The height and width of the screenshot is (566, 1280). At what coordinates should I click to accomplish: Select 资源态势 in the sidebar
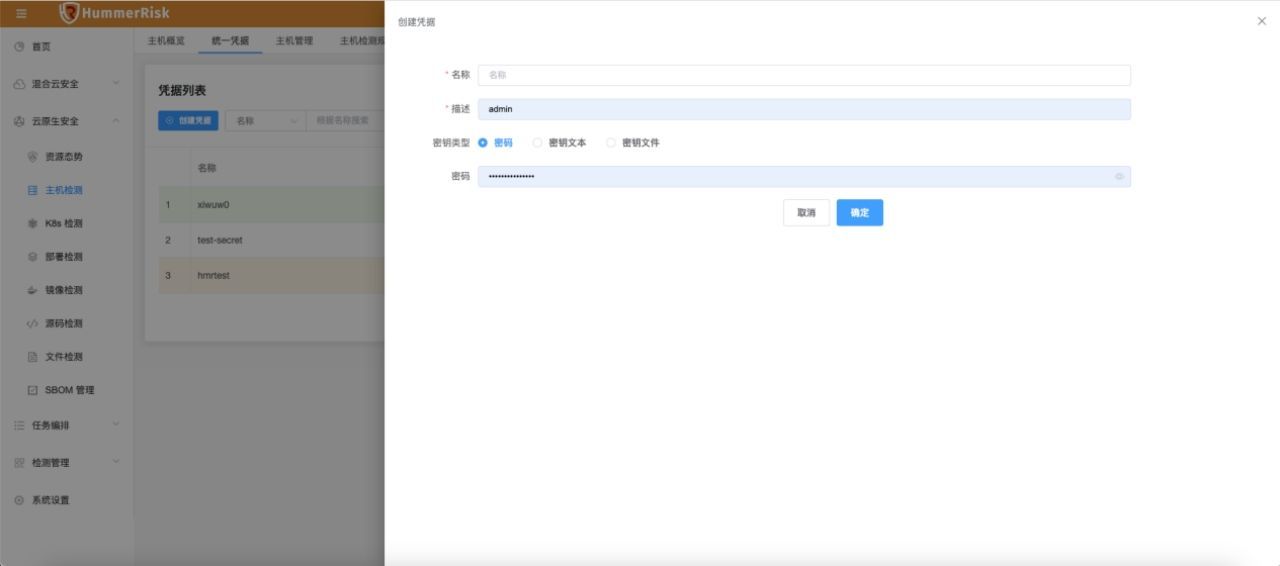(63, 157)
